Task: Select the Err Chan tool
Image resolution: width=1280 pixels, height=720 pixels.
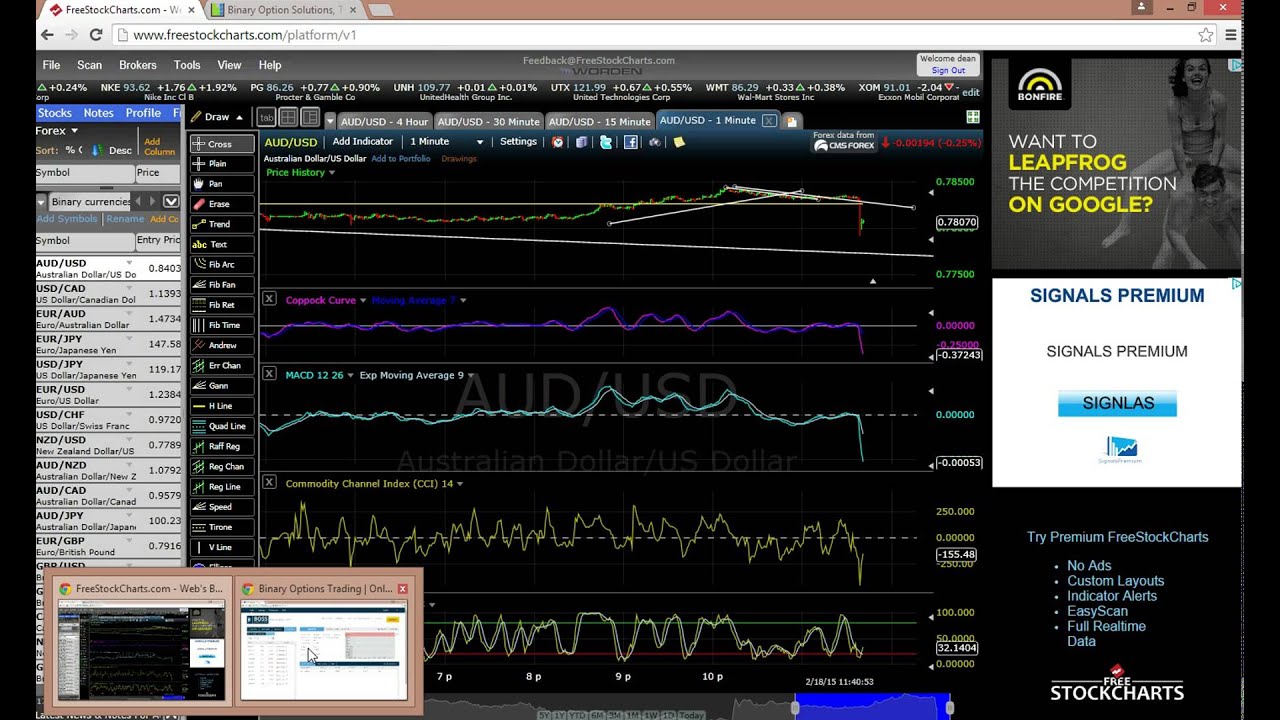Action: pyautogui.click(x=221, y=365)
